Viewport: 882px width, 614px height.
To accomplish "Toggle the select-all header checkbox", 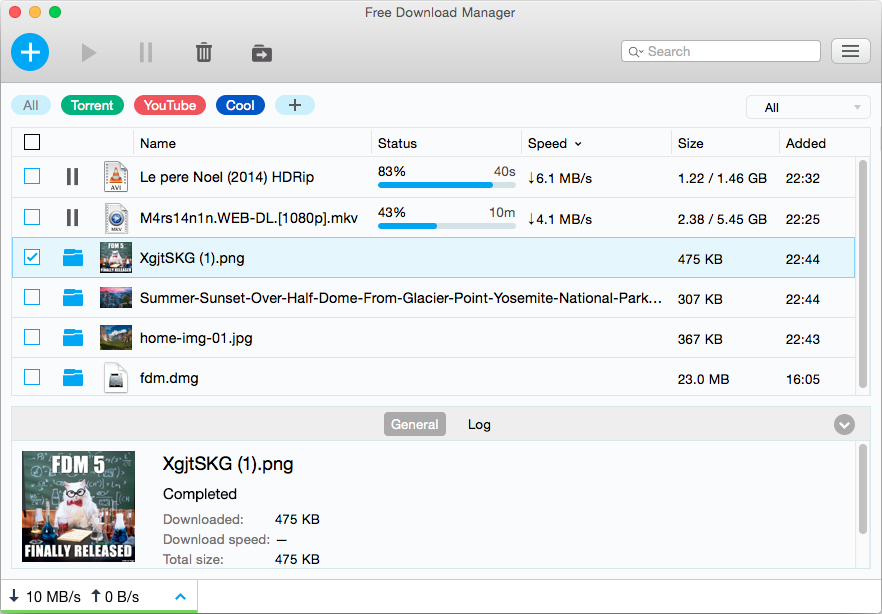I will 32,142.
